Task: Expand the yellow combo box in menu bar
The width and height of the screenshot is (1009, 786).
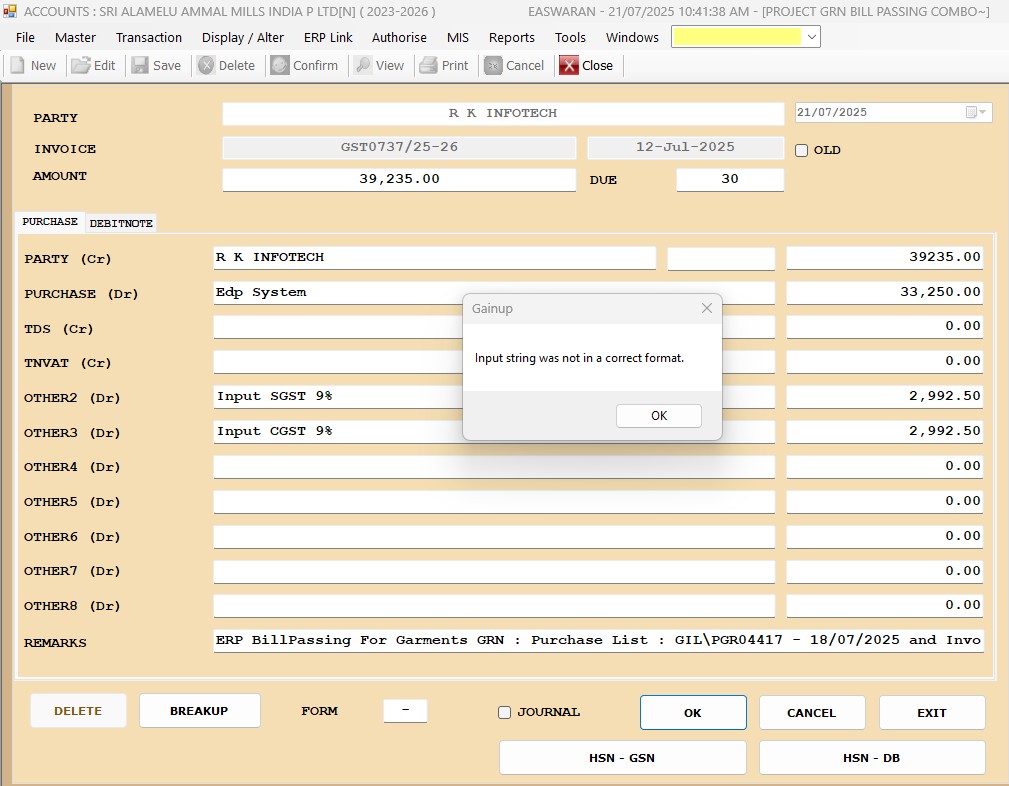Action: tap(811, 37)
